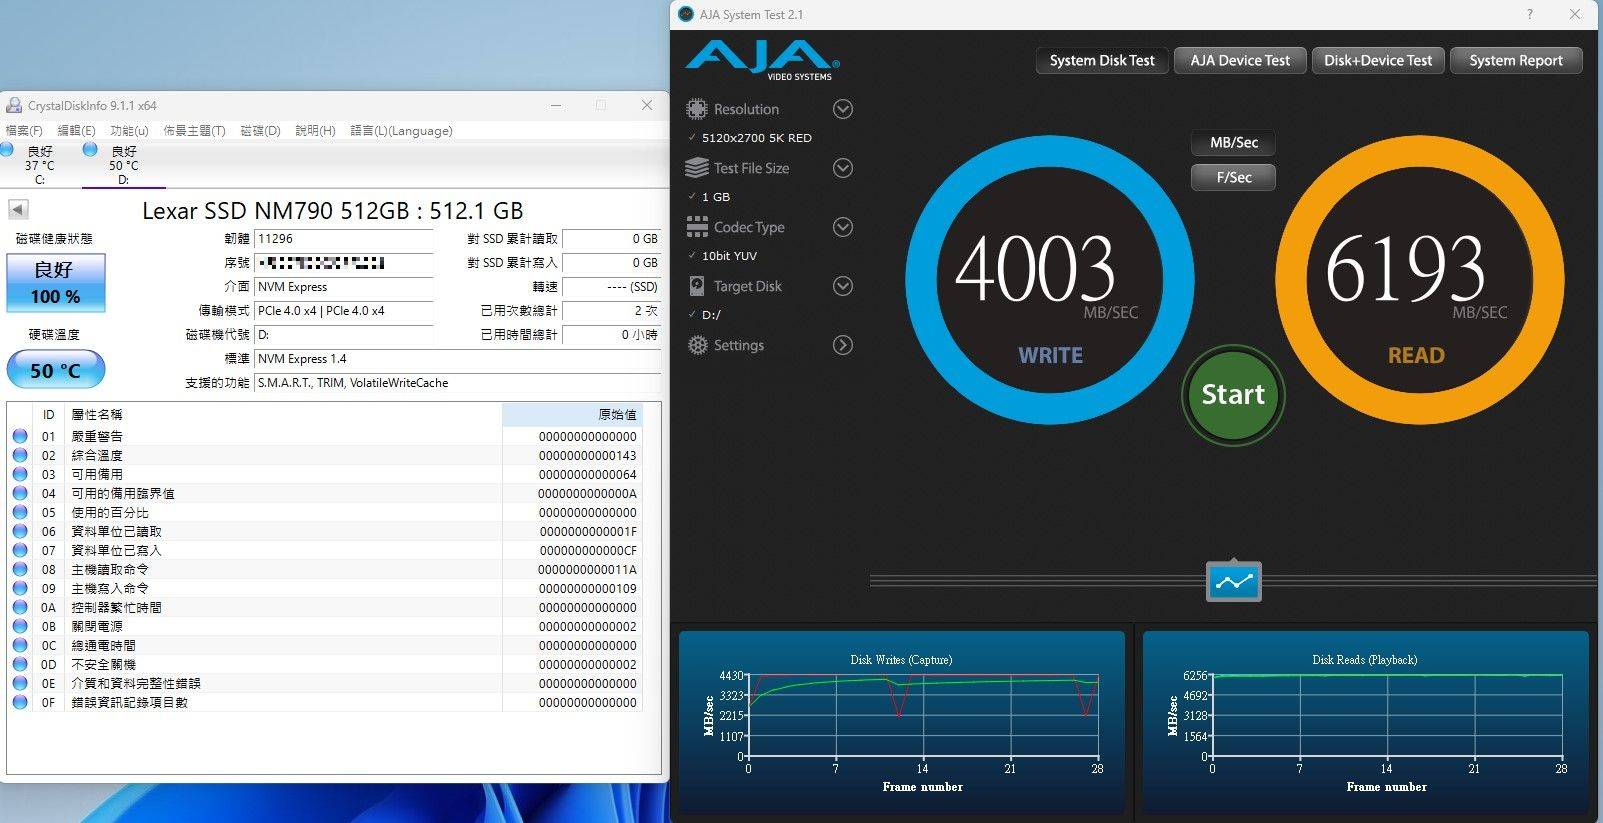1603x823 pixels.
Task: Click the AJA logo
Action: pos(762,59)
